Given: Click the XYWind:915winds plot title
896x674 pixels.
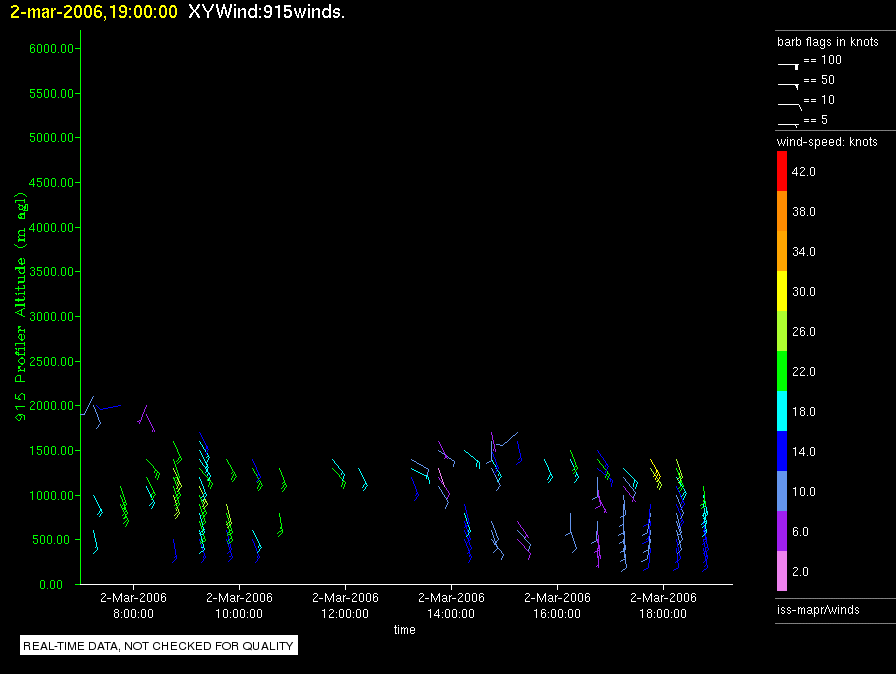Looking at the screenshot, I should click(x=266, y=12).
